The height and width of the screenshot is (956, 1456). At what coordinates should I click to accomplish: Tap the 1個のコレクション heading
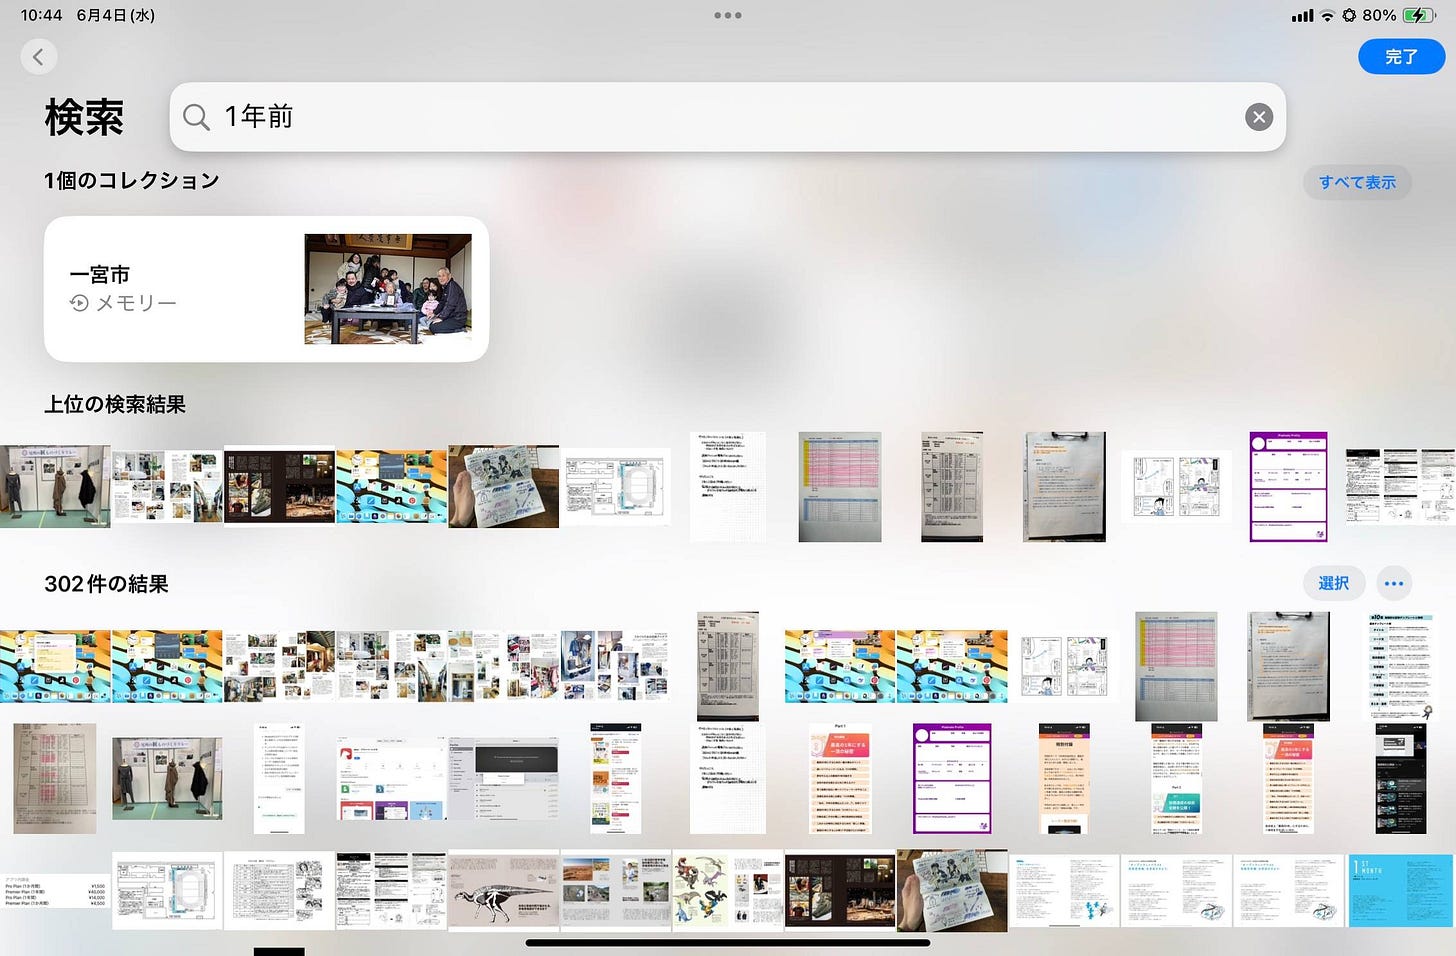pyautogui.click(x=132, y=180)
